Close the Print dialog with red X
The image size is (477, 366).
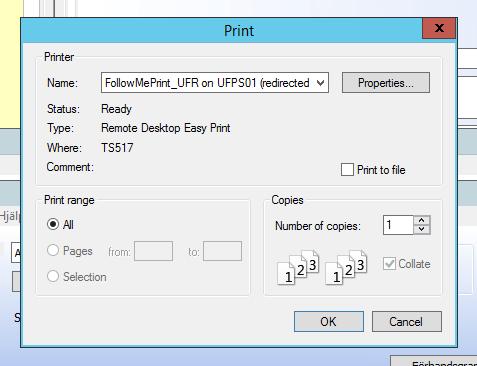439,28
